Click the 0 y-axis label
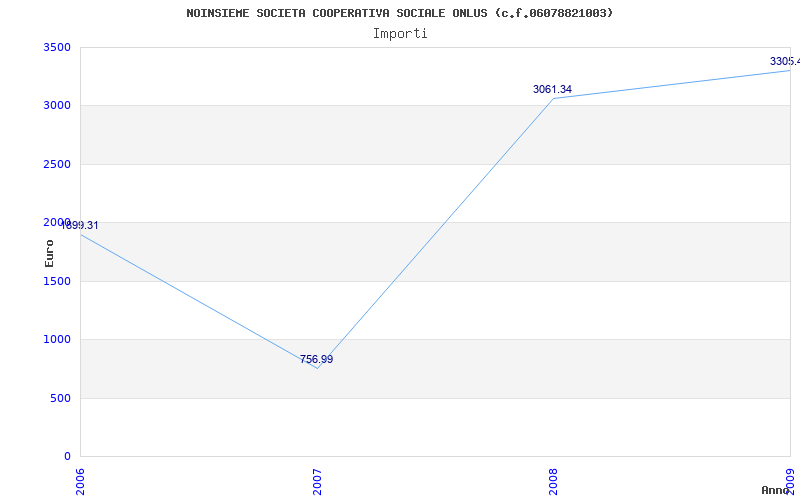 click(67, 456)
